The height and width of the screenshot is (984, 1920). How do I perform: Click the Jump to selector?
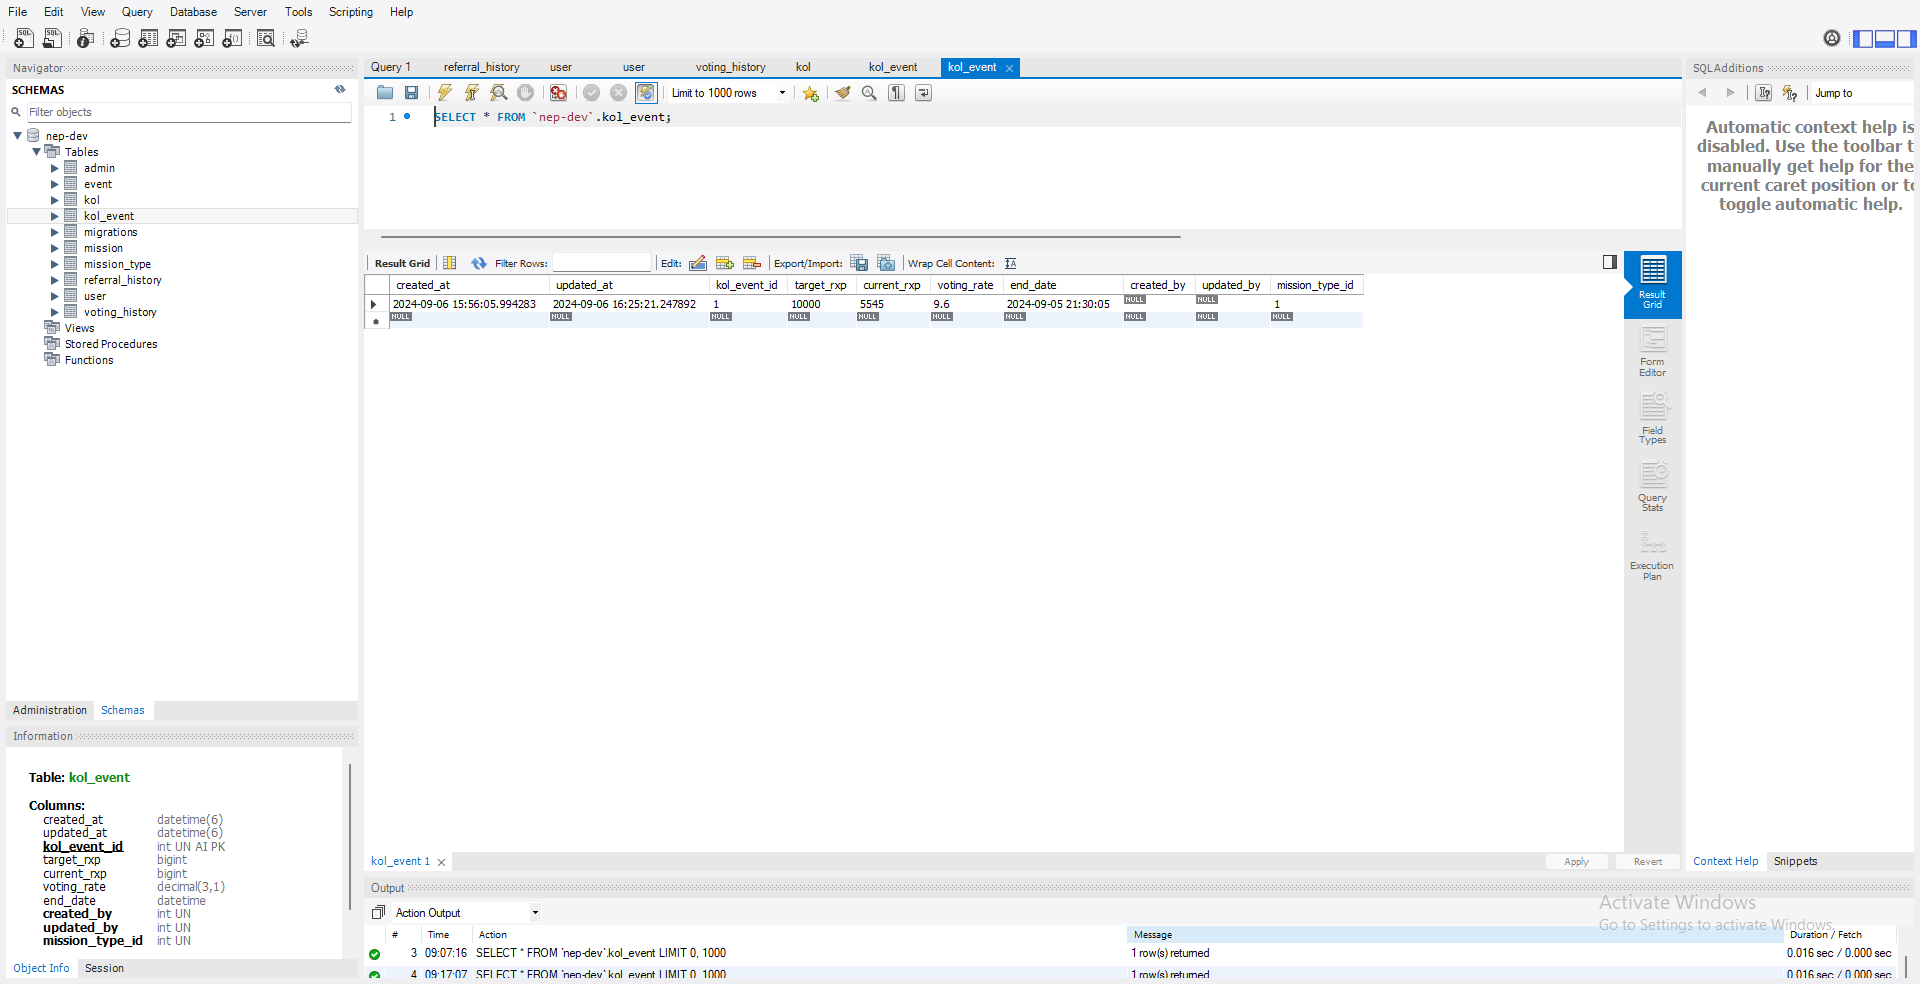click(1862, 93)
